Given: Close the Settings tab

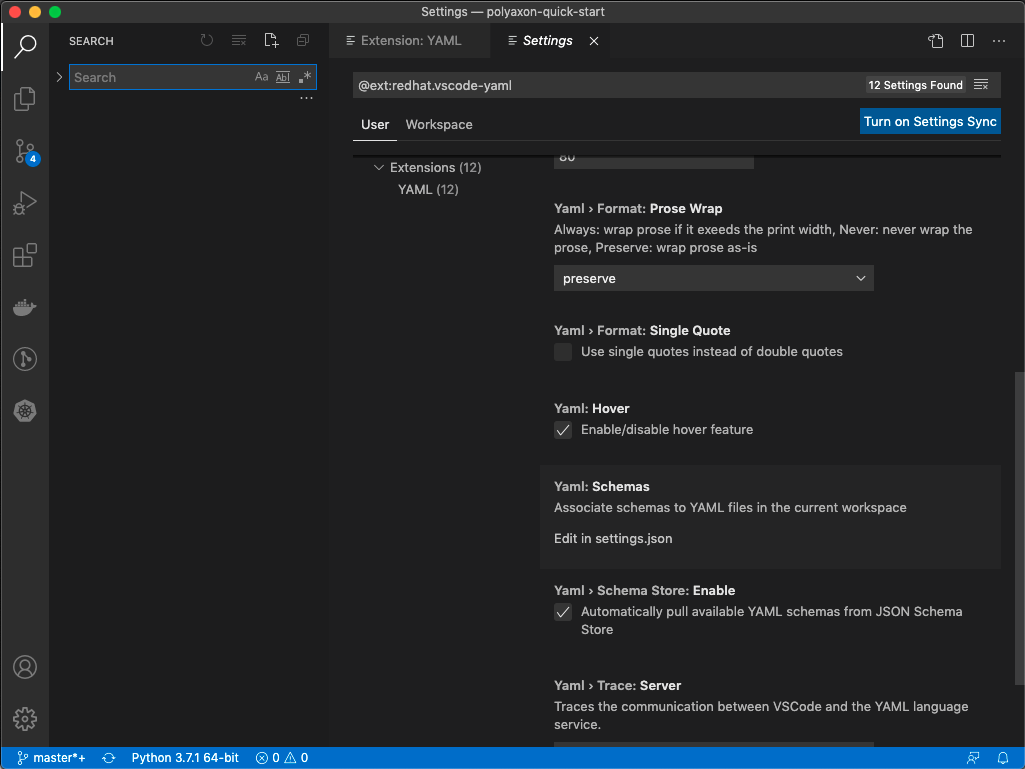Looking at the screenshot, I should pos(594,41).
